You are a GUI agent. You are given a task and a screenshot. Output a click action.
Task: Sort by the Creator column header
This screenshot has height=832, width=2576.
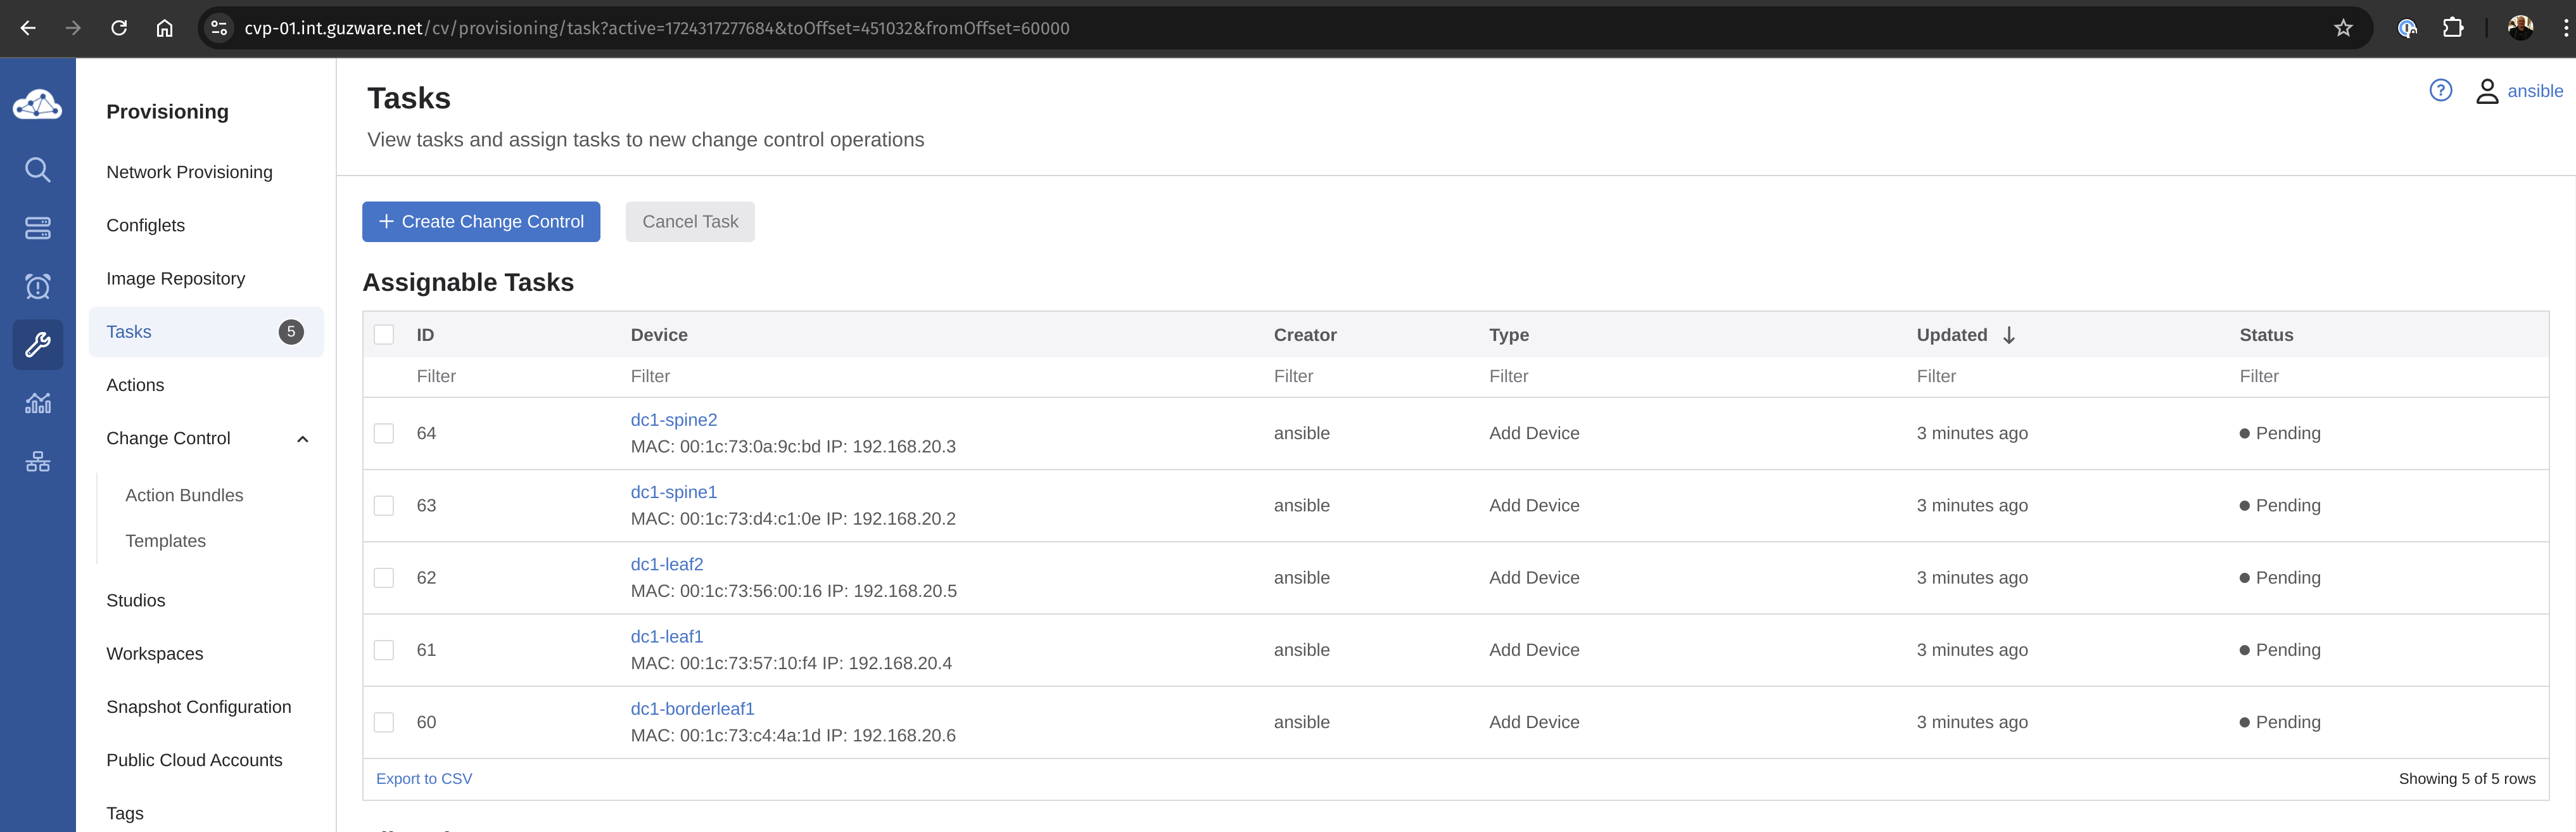point(1305,335)
